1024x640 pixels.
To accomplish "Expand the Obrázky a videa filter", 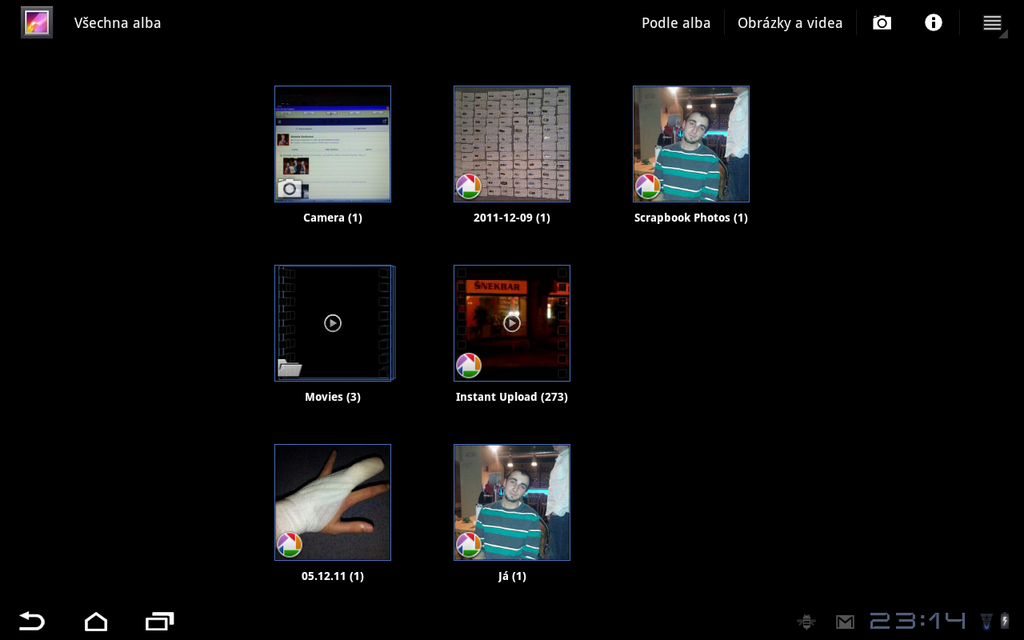I will (x=790, y=22).
